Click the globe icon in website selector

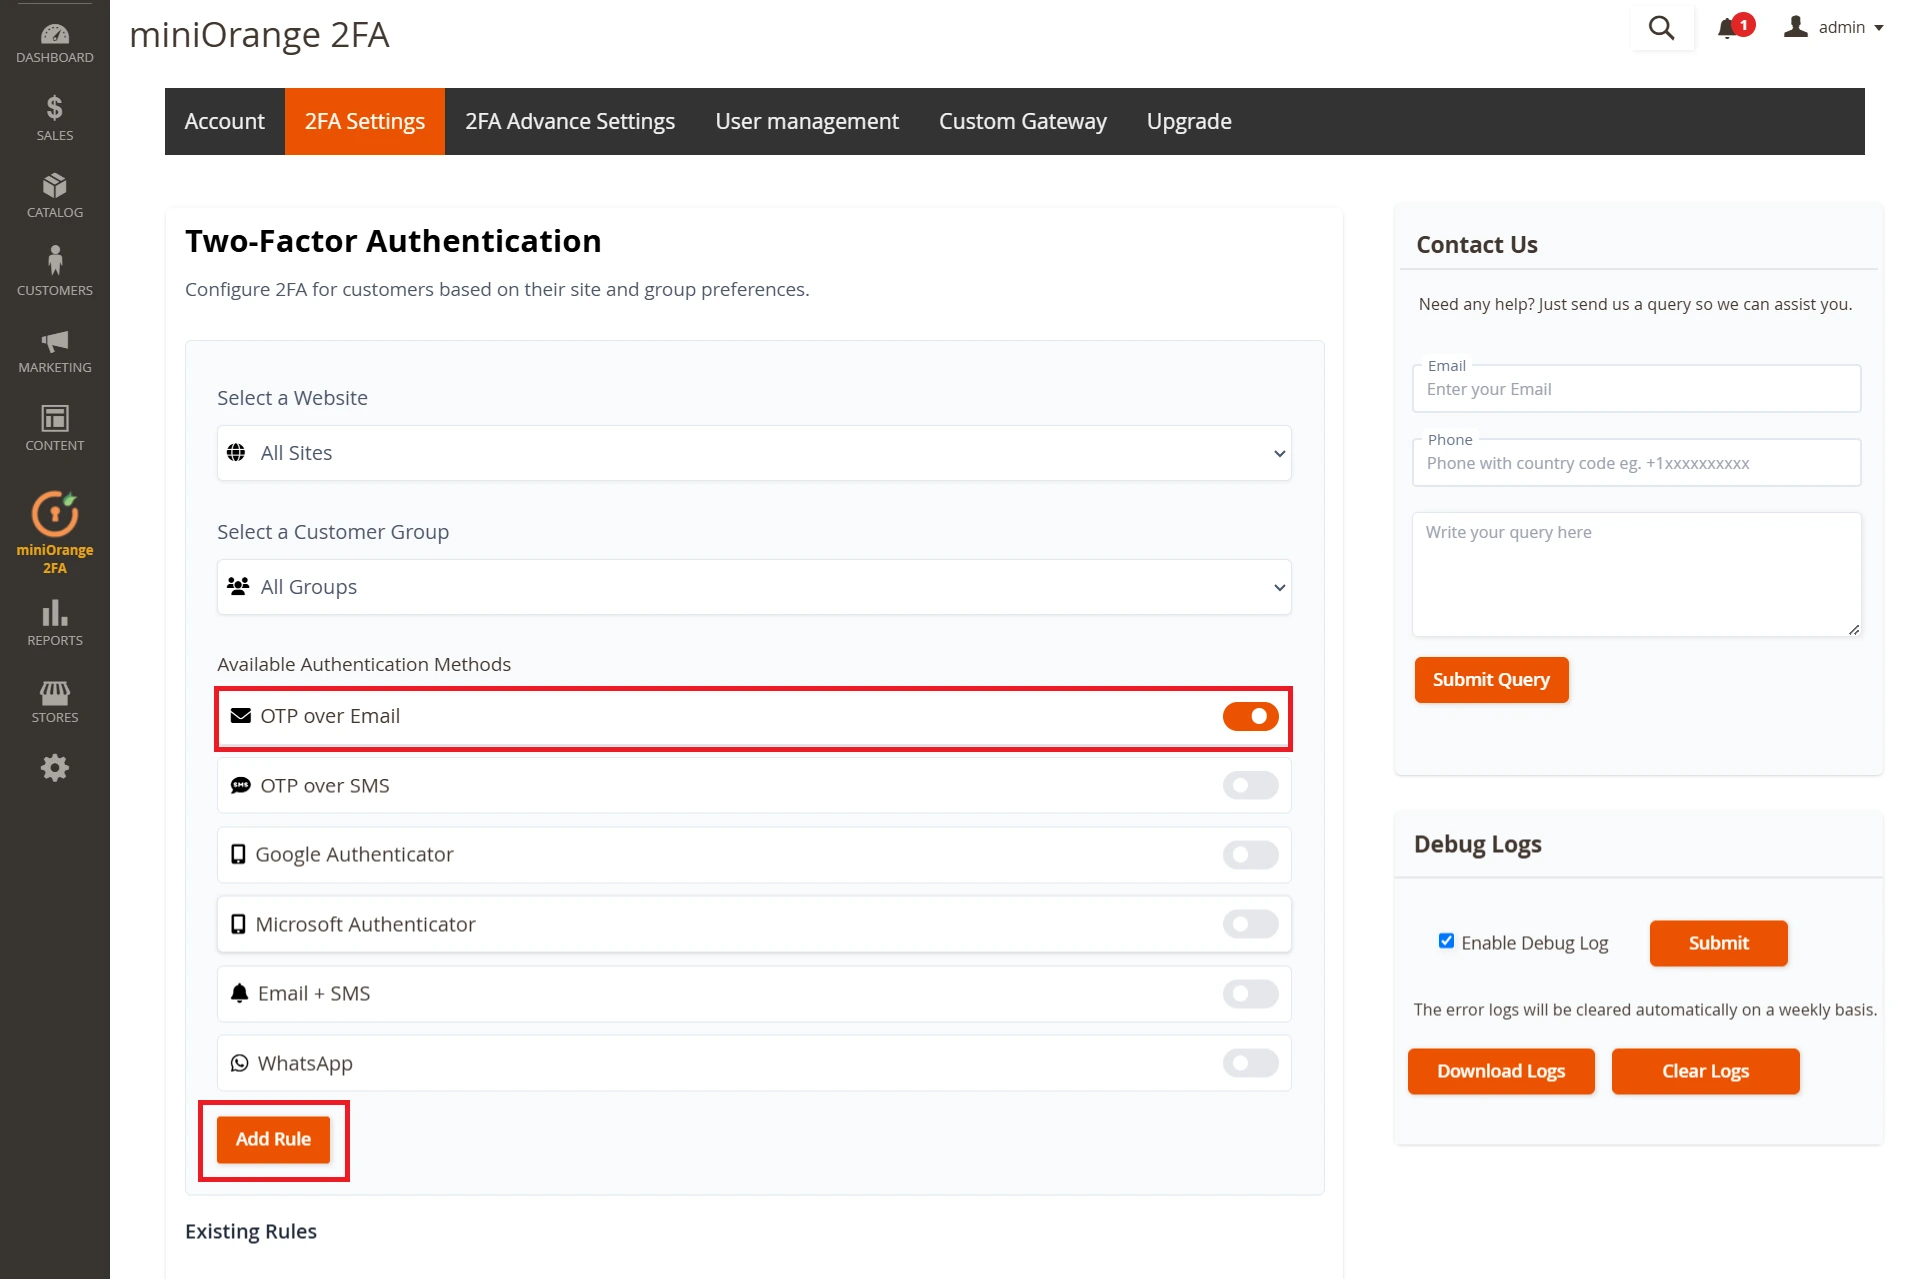[236, 453]
